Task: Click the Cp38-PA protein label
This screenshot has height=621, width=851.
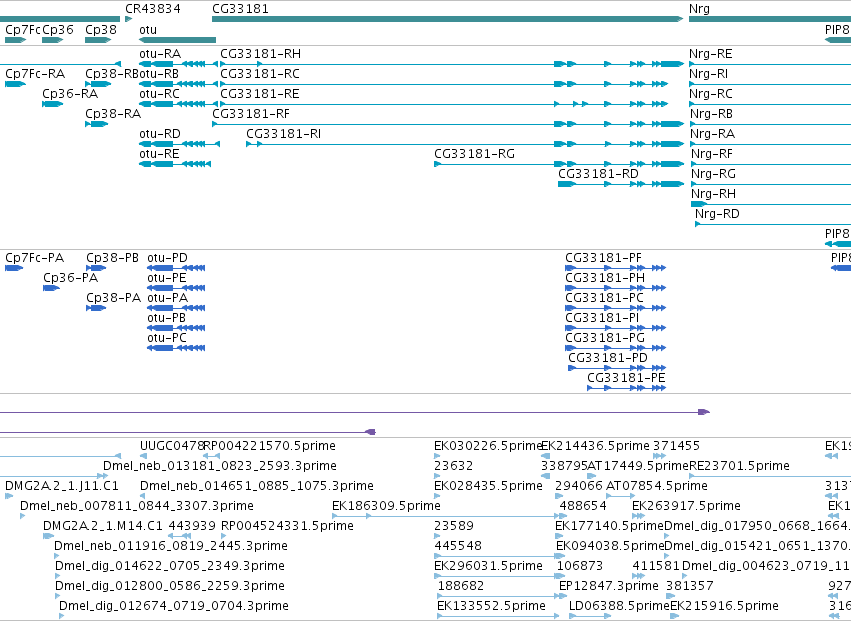Action: pyautogui.click(x=113, y=298)
